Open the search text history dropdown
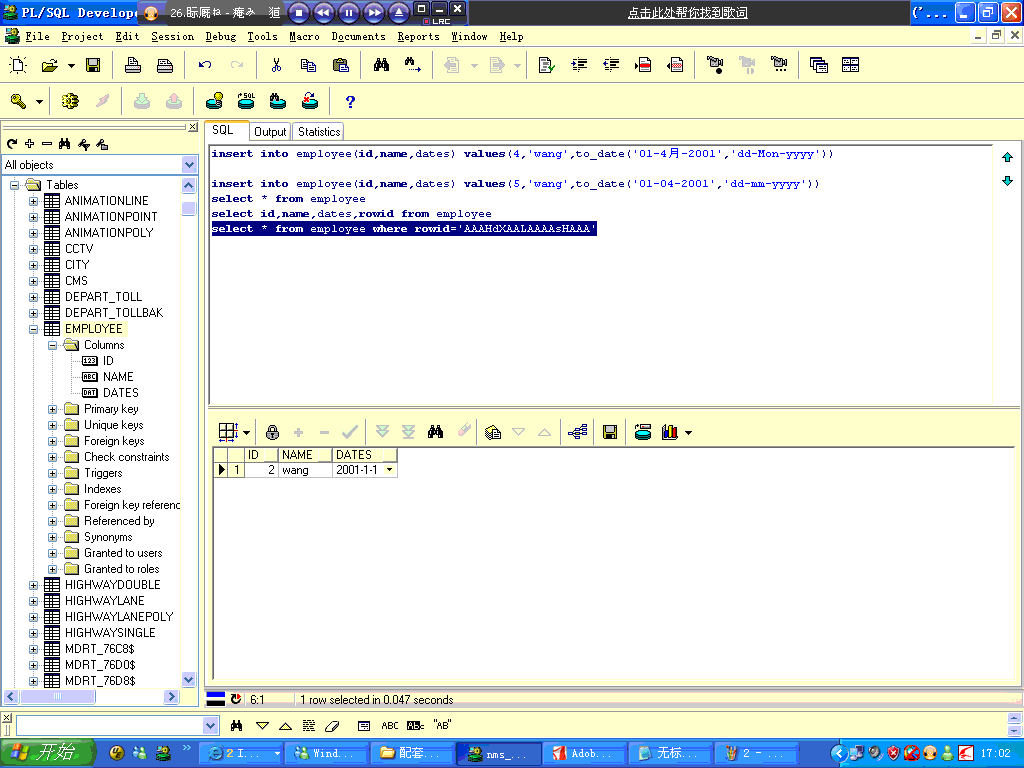The image size is (1024, 768). (210, 726)
